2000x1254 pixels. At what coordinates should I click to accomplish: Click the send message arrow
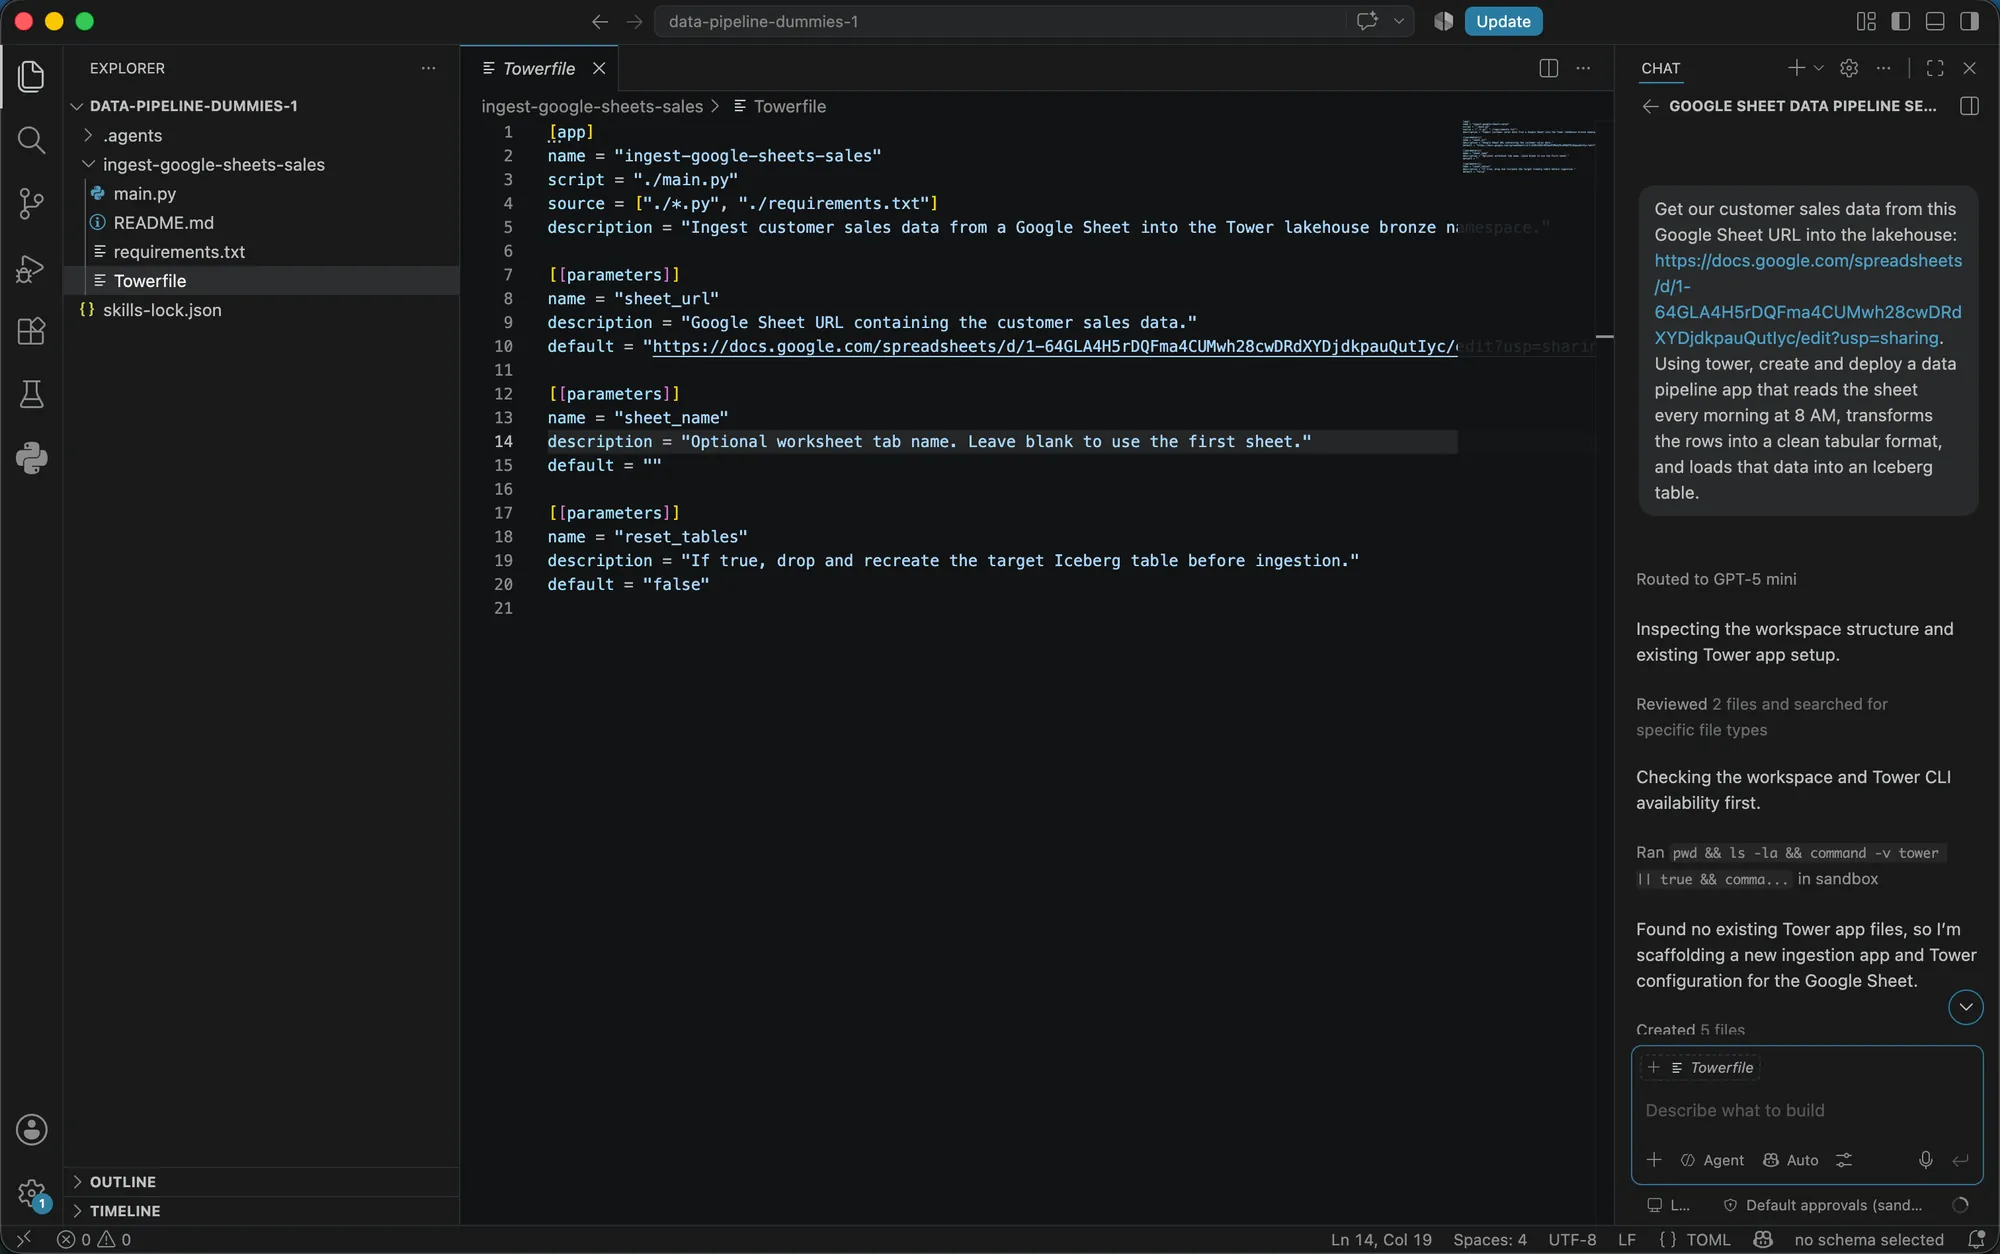1960,1160
